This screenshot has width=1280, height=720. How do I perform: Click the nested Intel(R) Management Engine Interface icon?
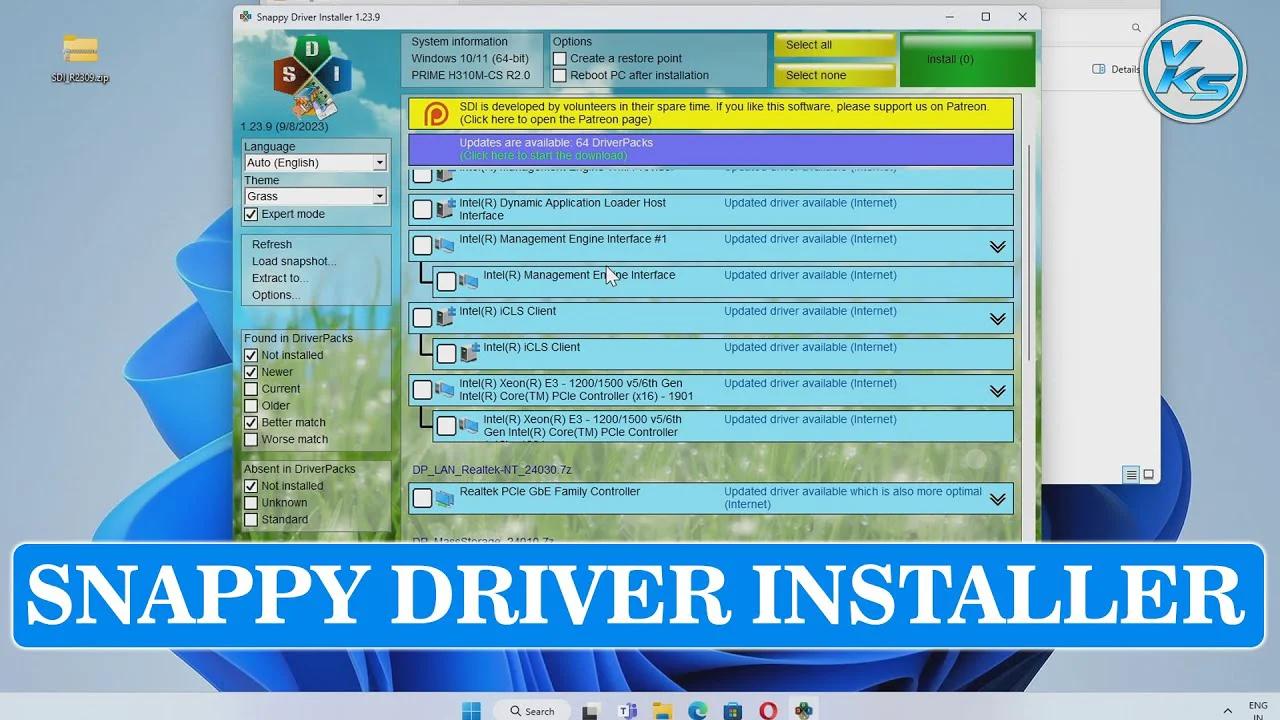(x=469, y=281)
